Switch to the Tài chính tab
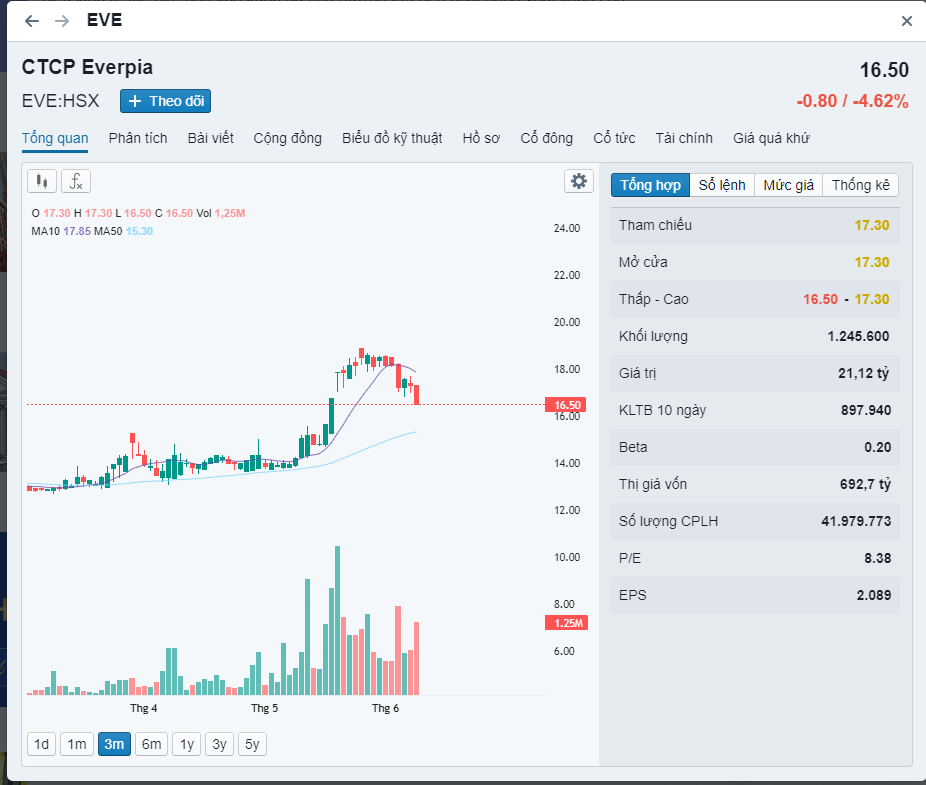Screen dimensions: 926x785 point(684,138)
